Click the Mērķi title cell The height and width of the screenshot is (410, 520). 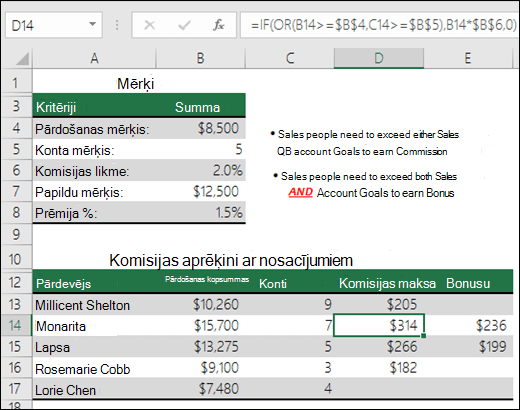[136, 83]
